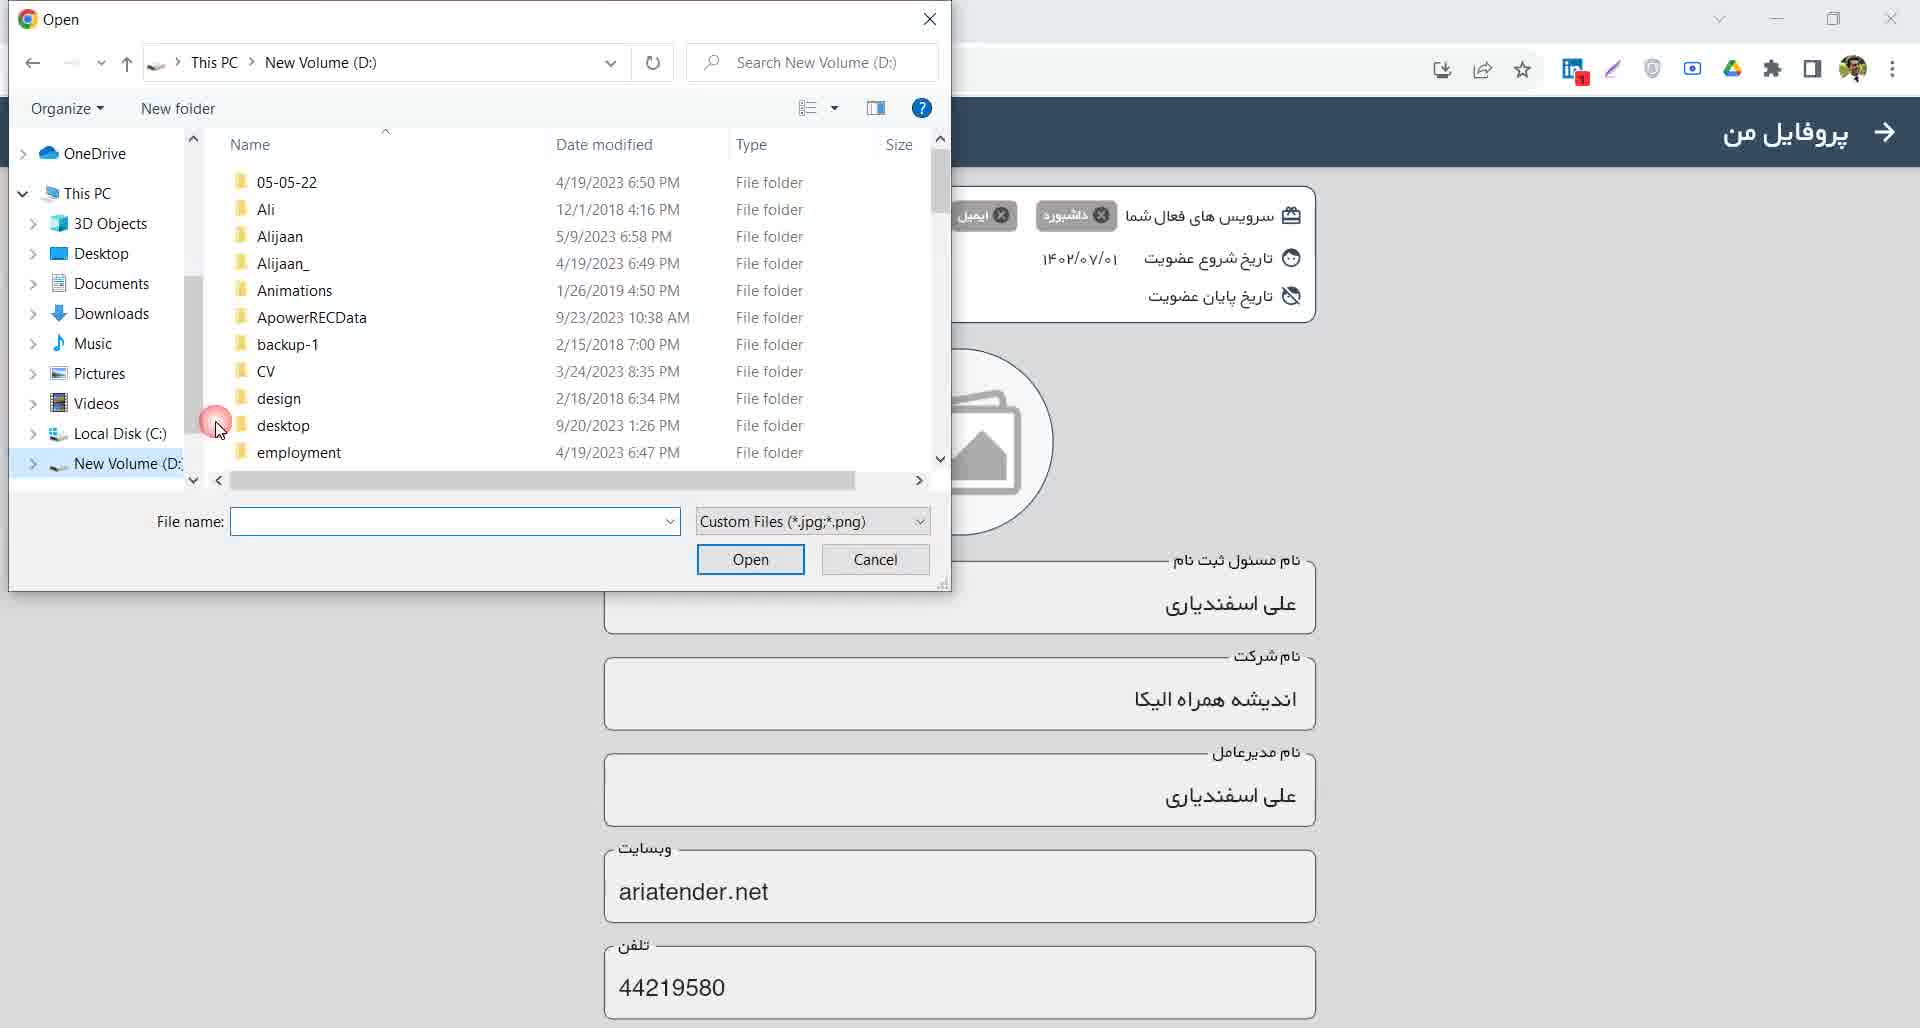Sort by Date modified column
Viewport: 1920px width, 1028px height.
pyautogui.click(x=604, y=145)
